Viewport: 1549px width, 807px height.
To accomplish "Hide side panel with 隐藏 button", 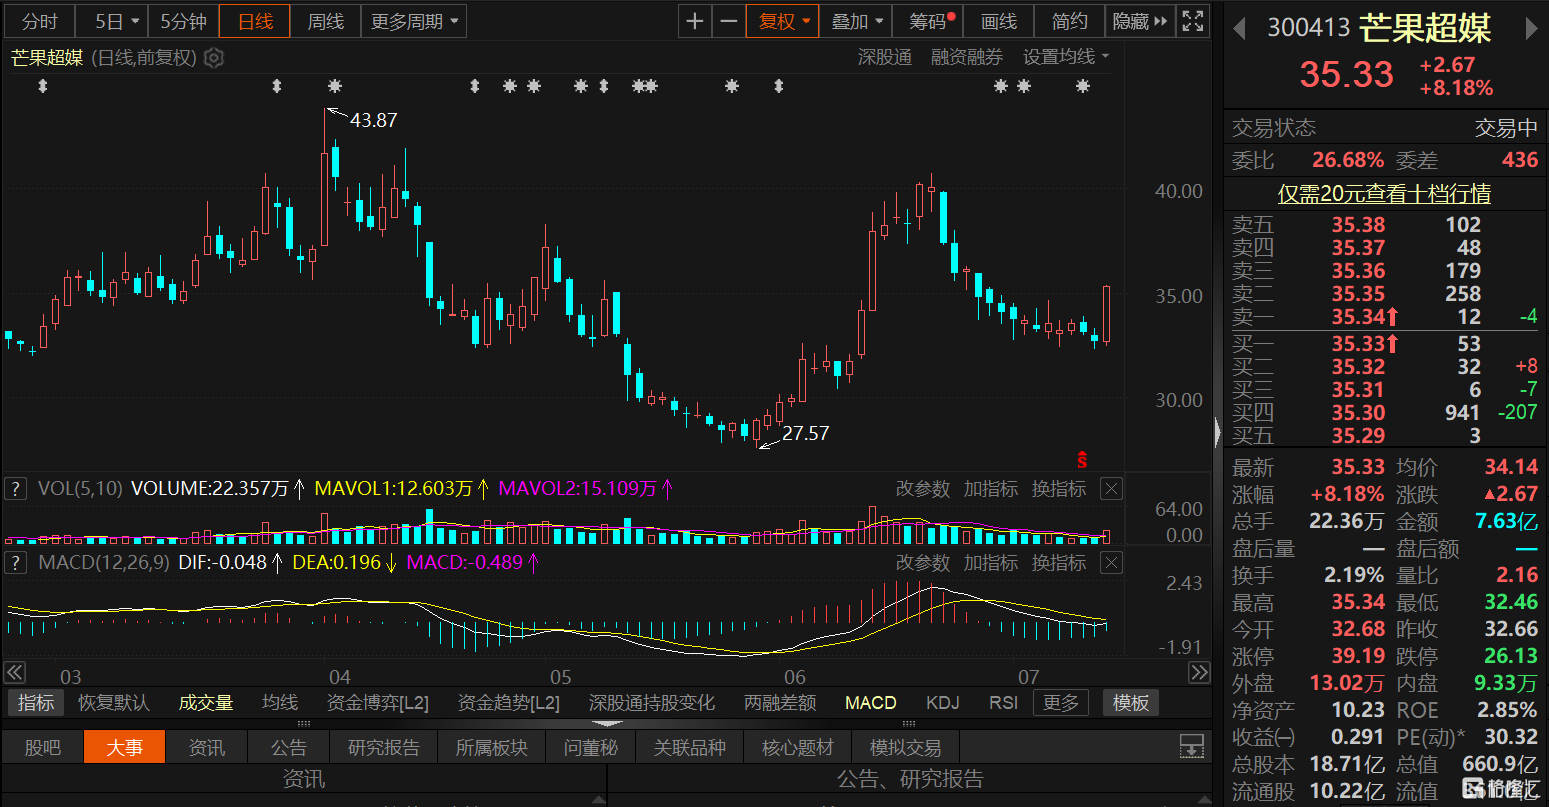I will (1139, 21).
